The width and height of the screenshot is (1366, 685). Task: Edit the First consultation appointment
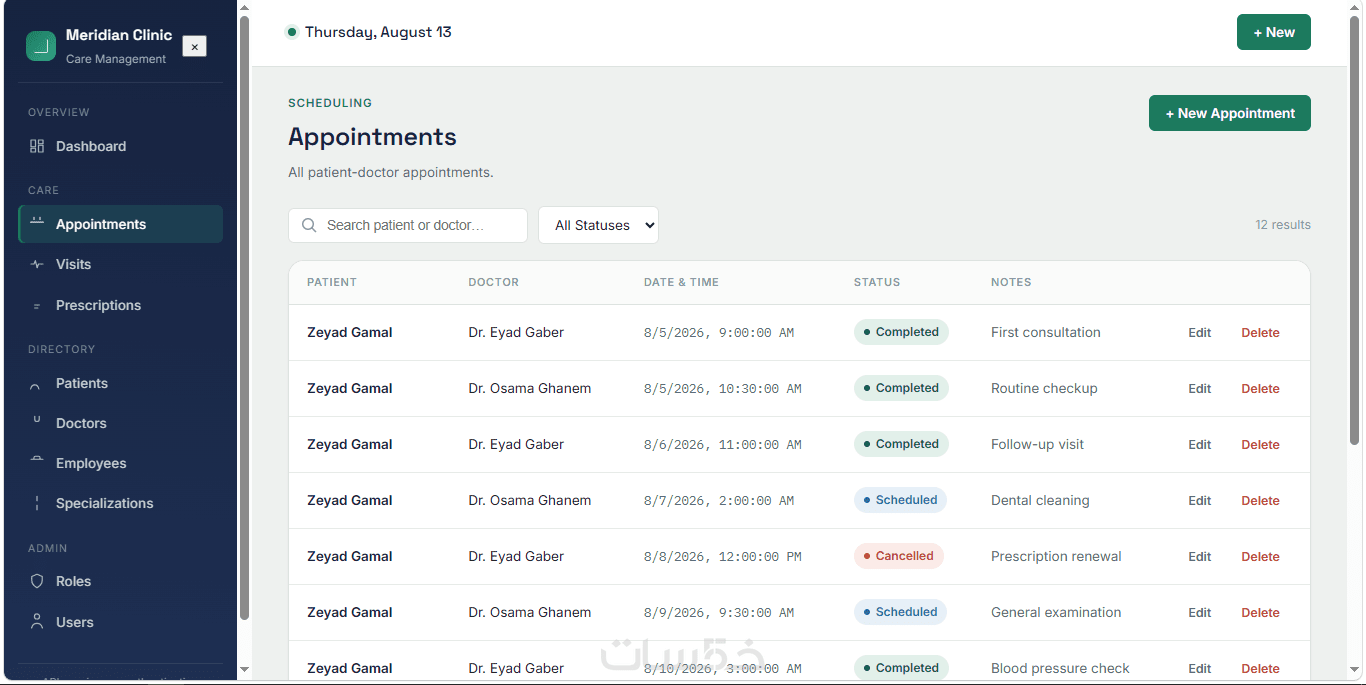click(1199, 333)
